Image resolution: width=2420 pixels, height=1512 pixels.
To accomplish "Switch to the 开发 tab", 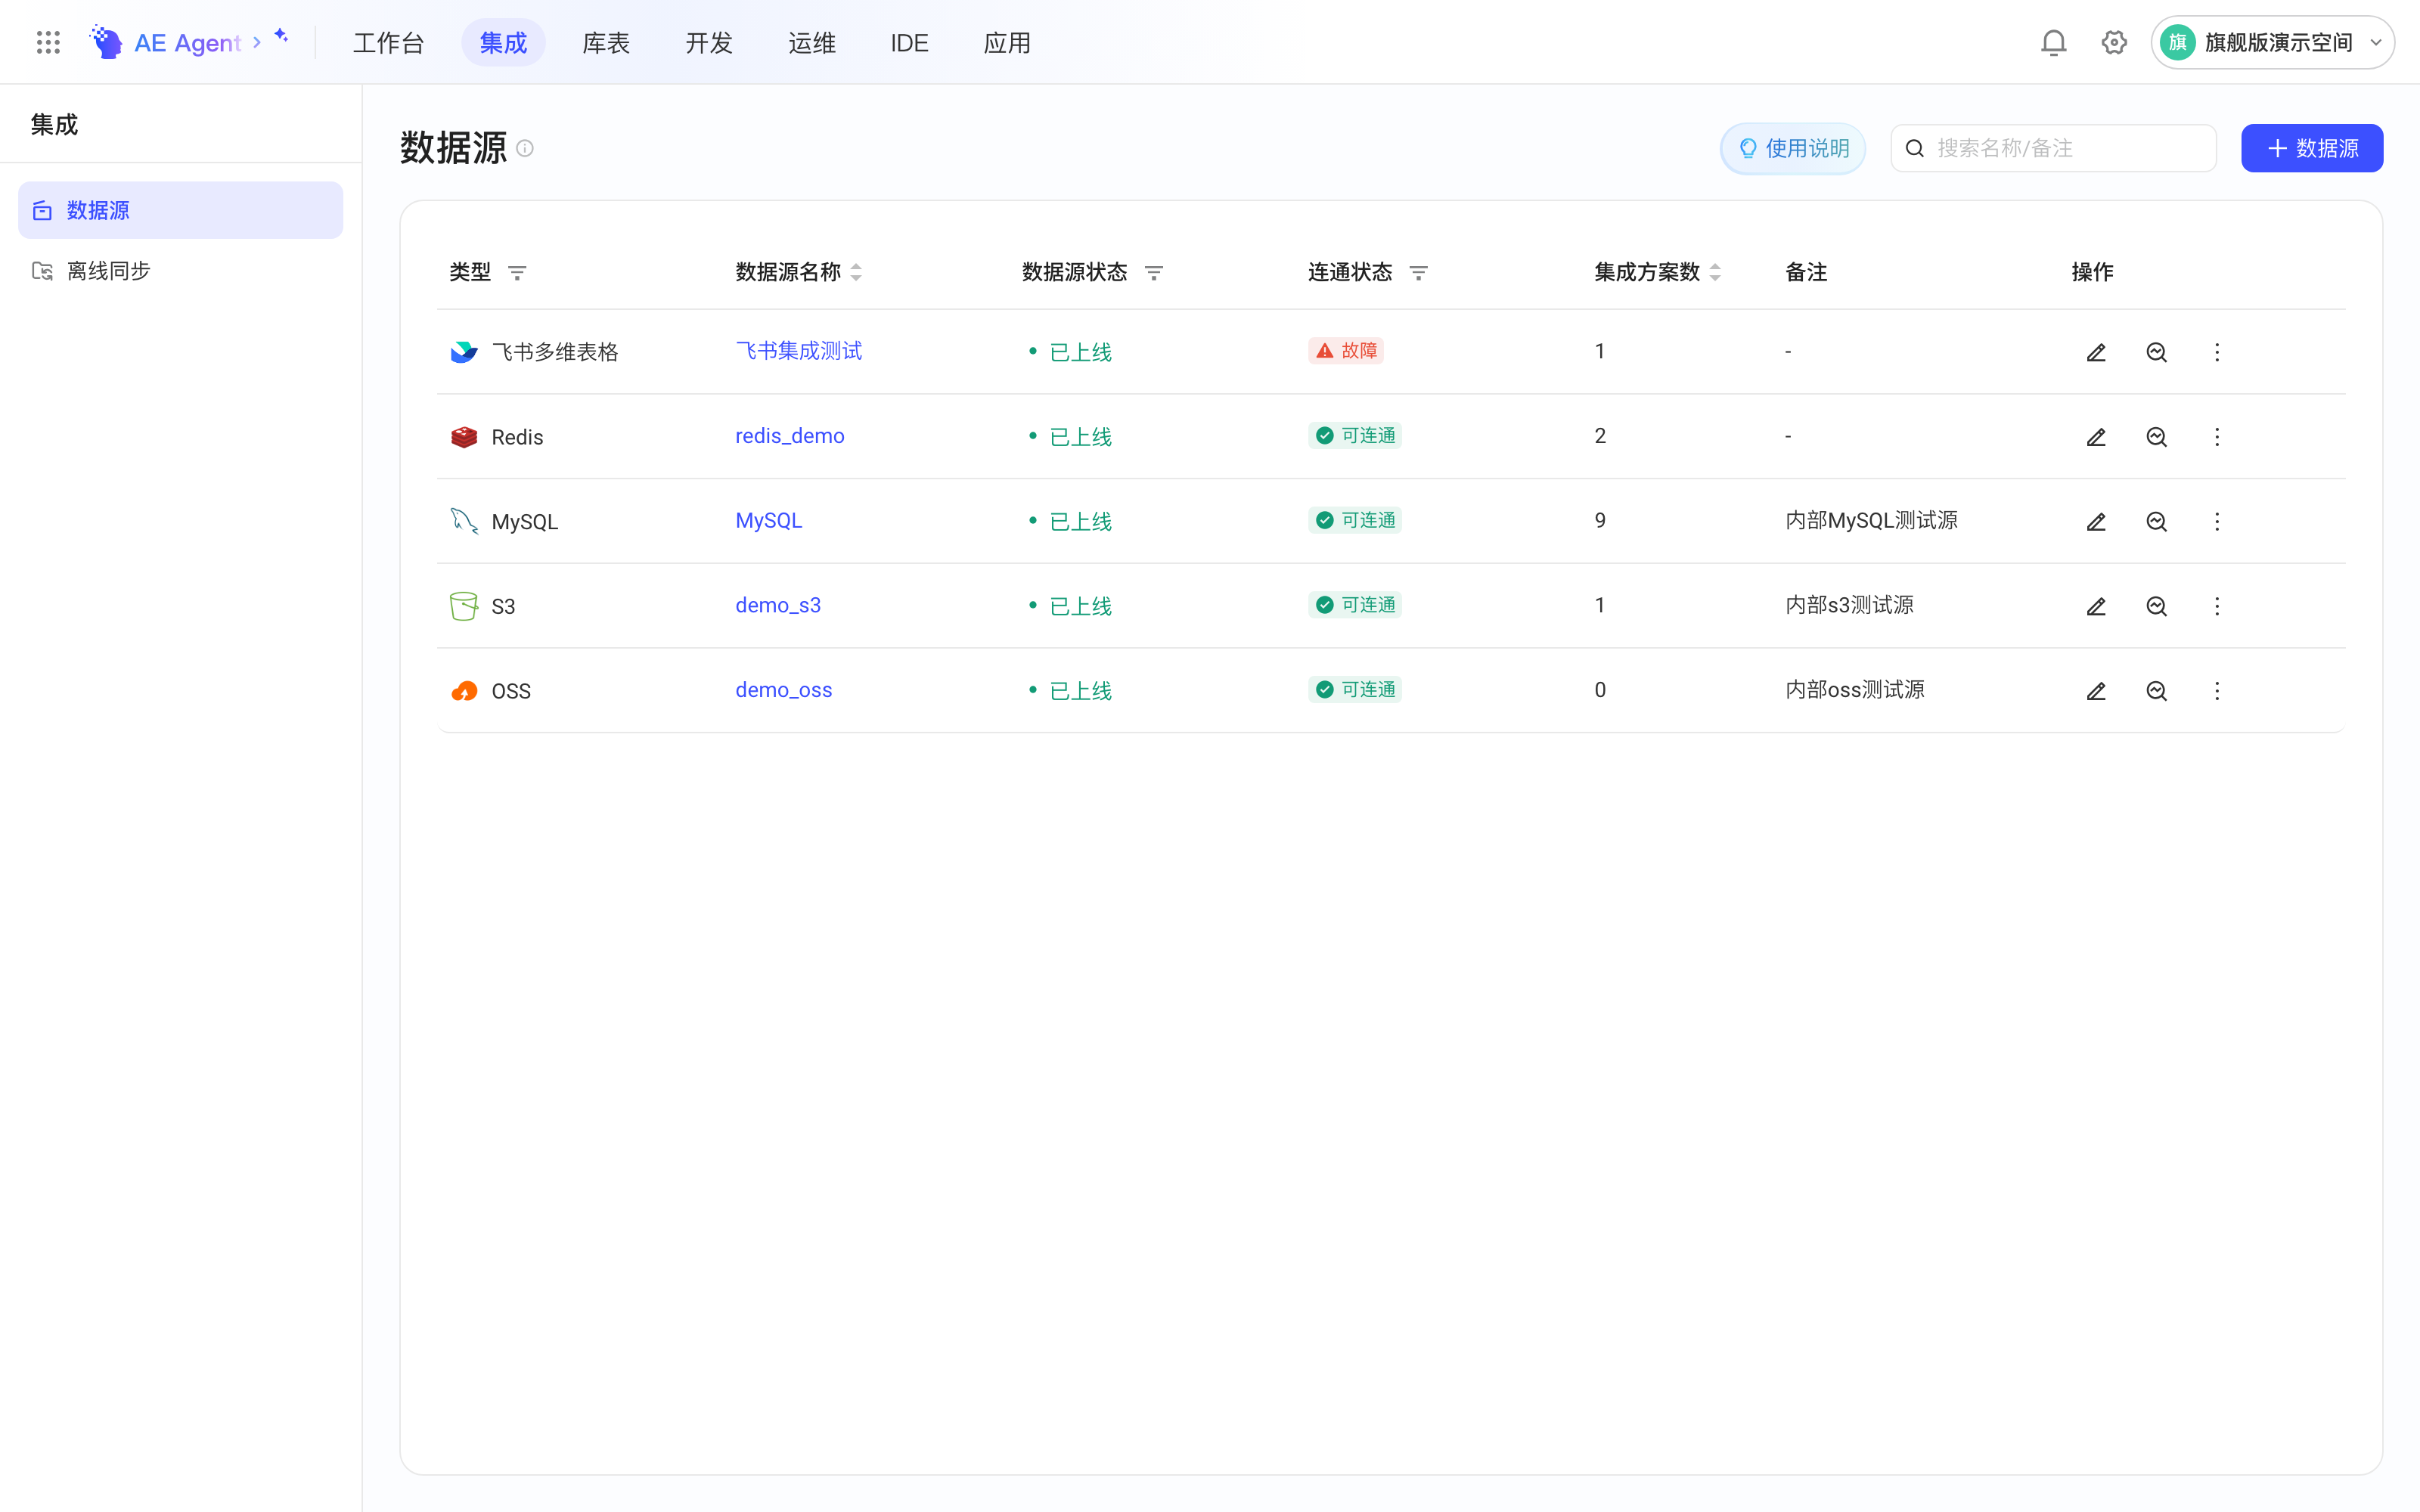I will pos(709,43).
